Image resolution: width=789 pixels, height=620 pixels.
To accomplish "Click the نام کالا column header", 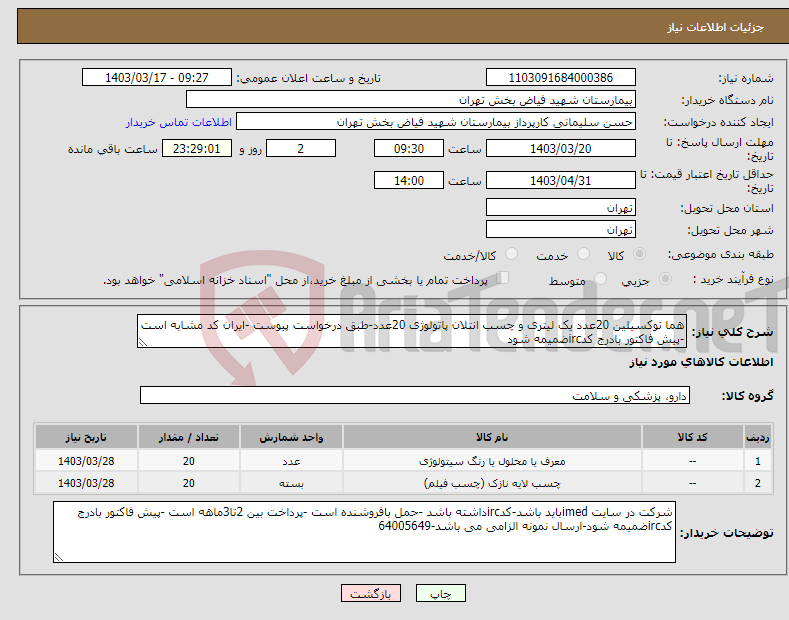I will pos(492,437).
